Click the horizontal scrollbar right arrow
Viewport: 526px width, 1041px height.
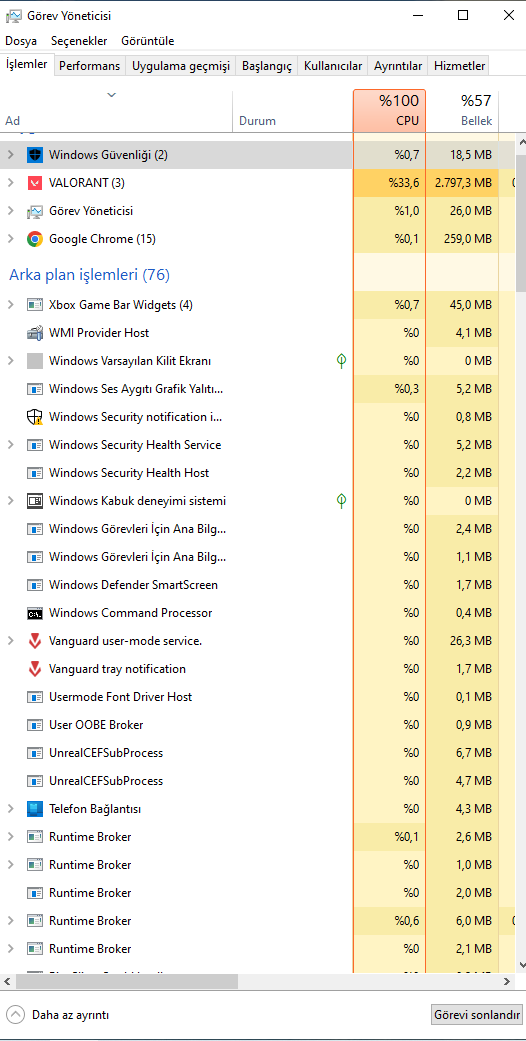pyautogui.click(x=507, y=981)
